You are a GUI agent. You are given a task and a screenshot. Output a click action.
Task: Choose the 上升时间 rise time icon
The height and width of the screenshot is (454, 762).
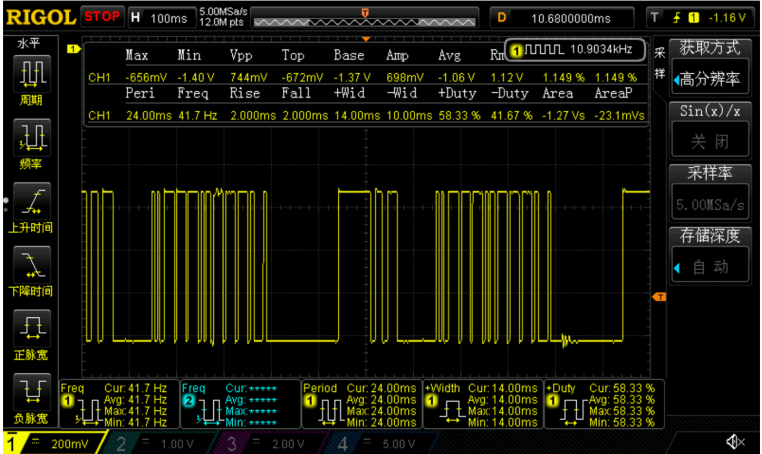tap(33, 202)
